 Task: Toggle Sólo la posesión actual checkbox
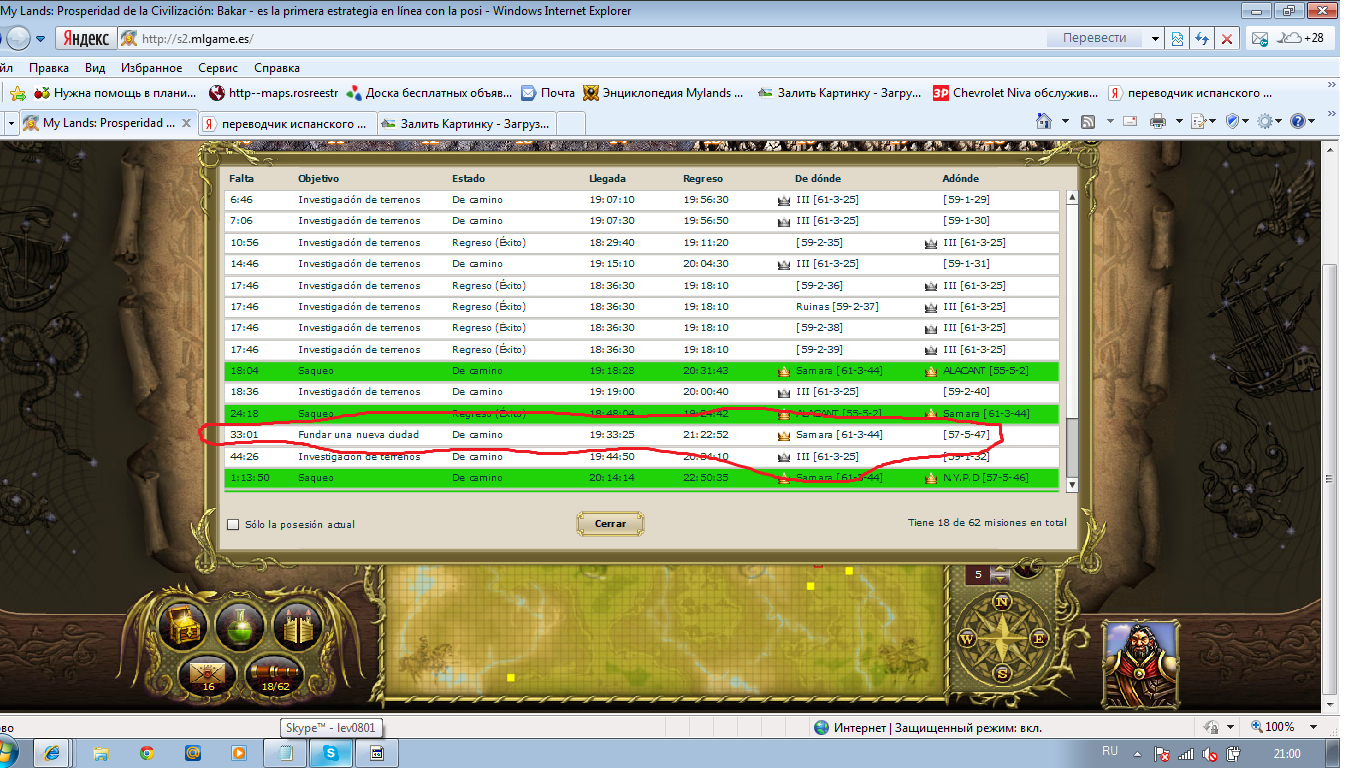pos(233,524)
